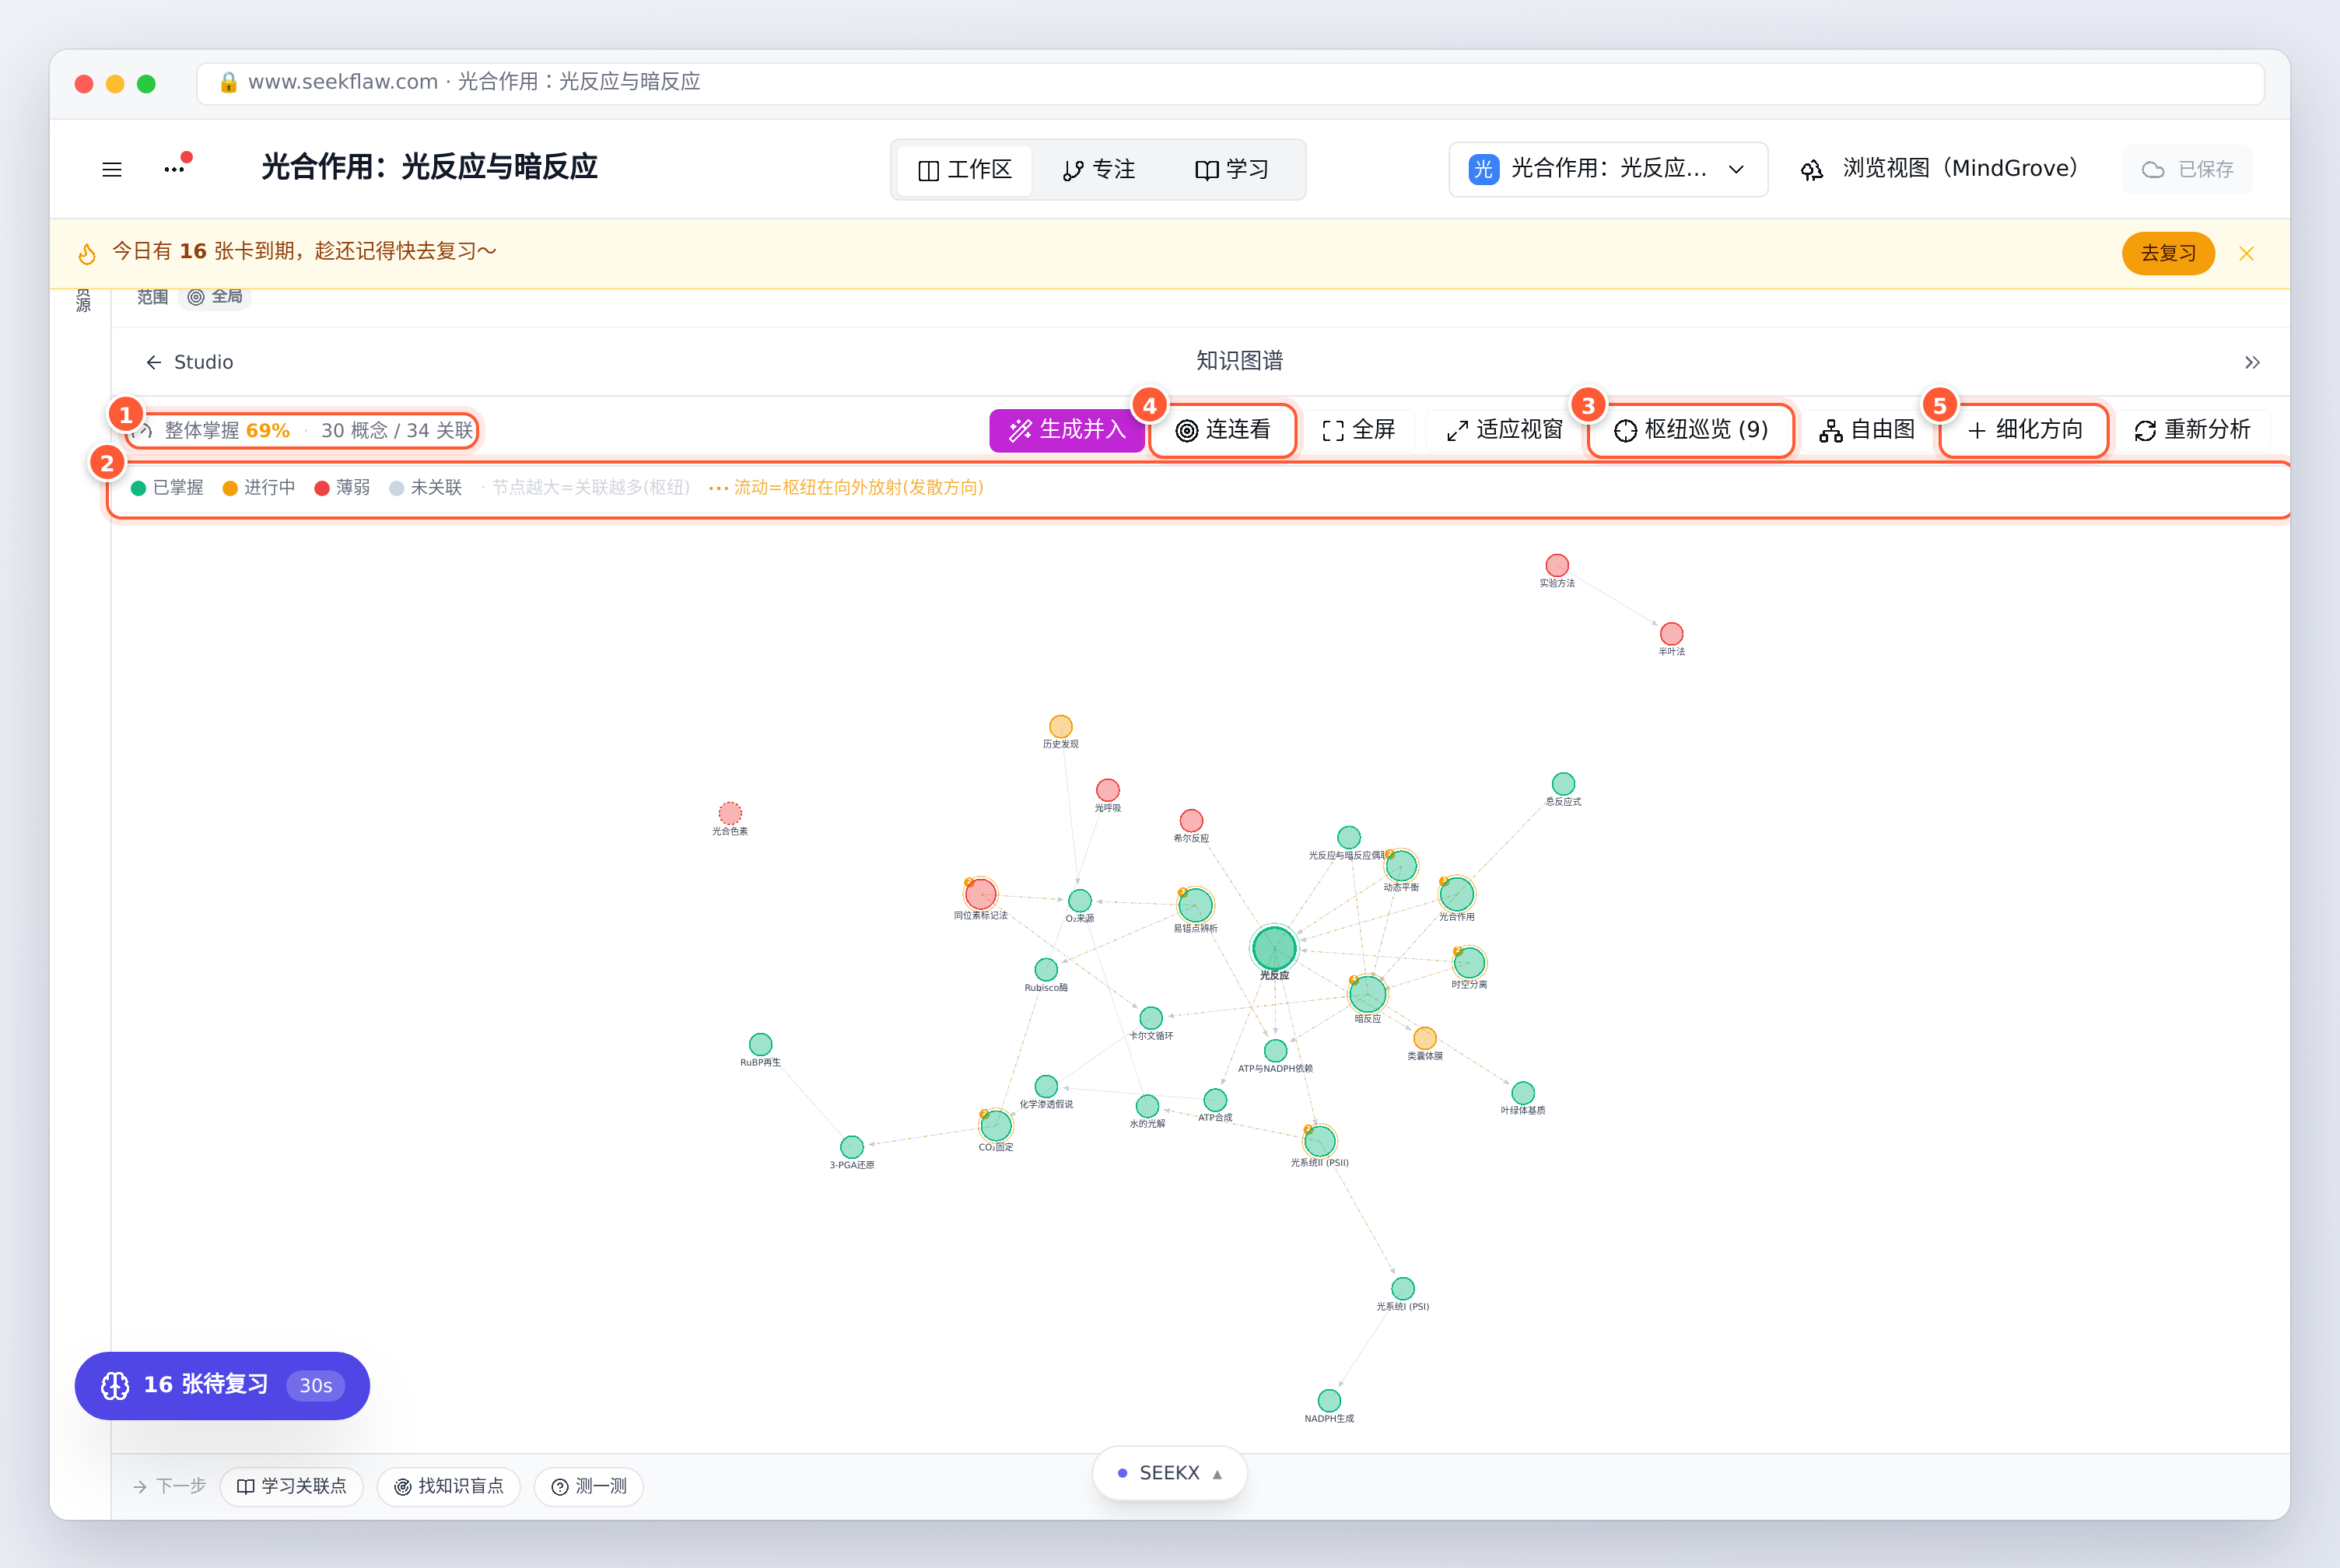The width and height of the screenshot is (2340, 1568).
Task: Enter 全屏 fullscreen mode
Action: (1358, 430)
